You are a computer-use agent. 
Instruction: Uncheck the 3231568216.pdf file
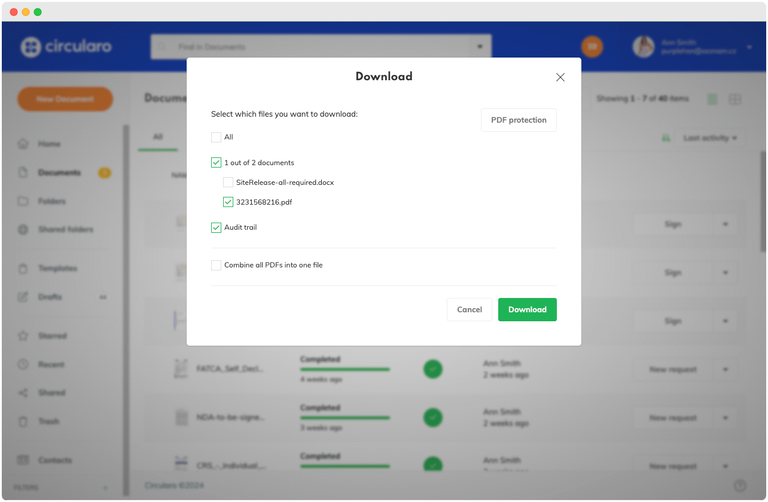(228, 202)
